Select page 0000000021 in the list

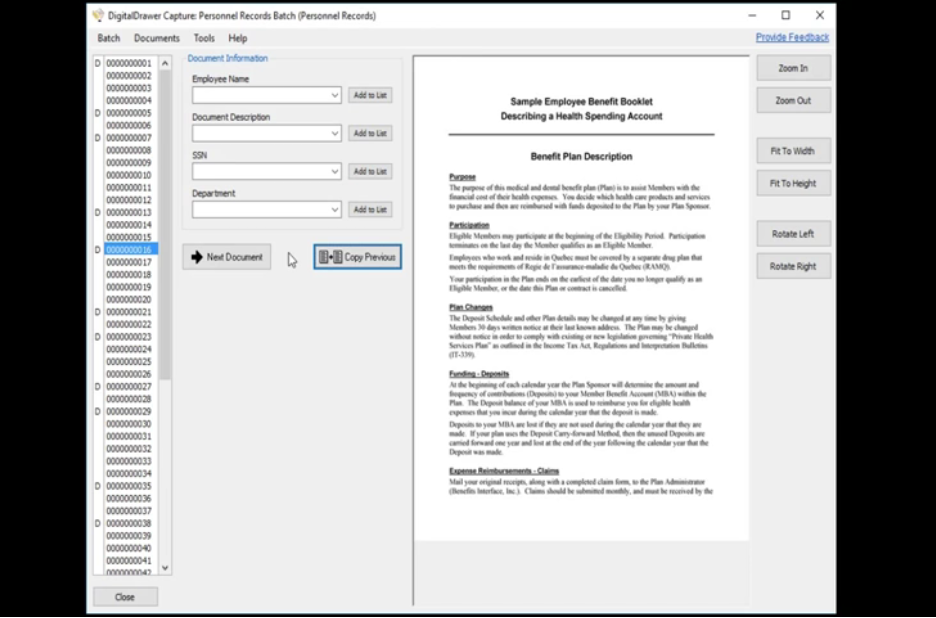tap(129, 312)
